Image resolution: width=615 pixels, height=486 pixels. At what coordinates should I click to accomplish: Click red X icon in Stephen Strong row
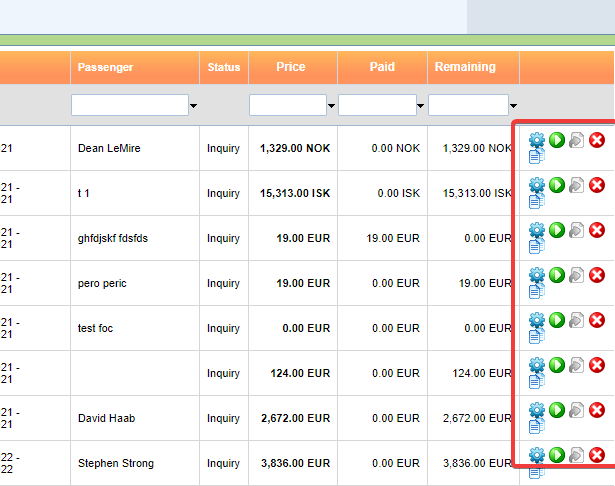pyautogui.click(x=597, y=455)
